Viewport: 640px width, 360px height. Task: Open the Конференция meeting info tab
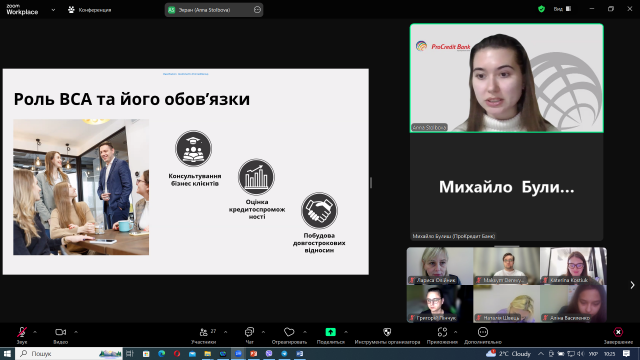(x=89, y=10)
